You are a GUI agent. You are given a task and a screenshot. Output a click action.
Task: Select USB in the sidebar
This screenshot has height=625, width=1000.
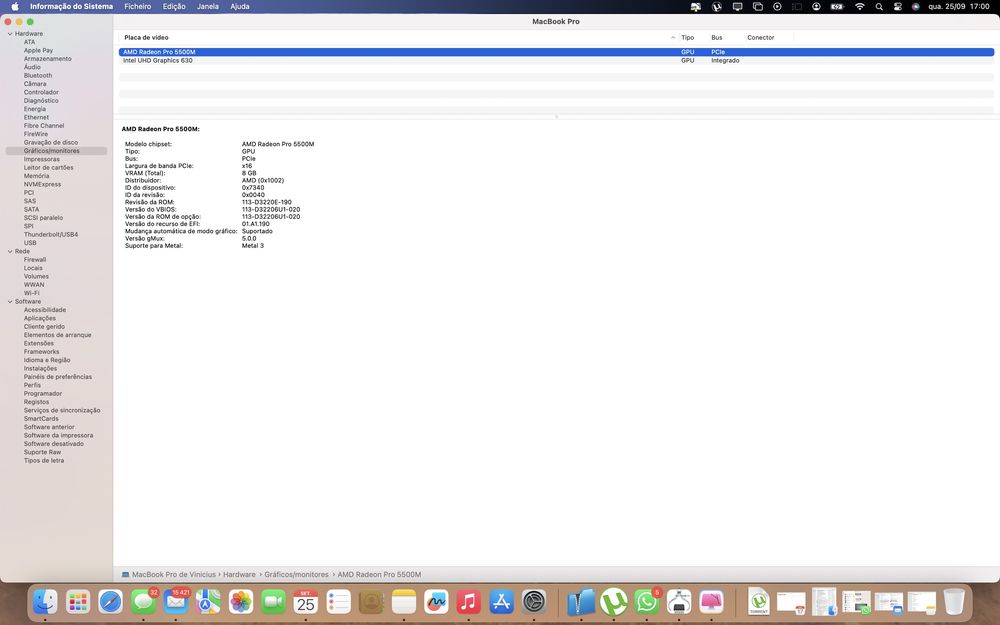30,243
